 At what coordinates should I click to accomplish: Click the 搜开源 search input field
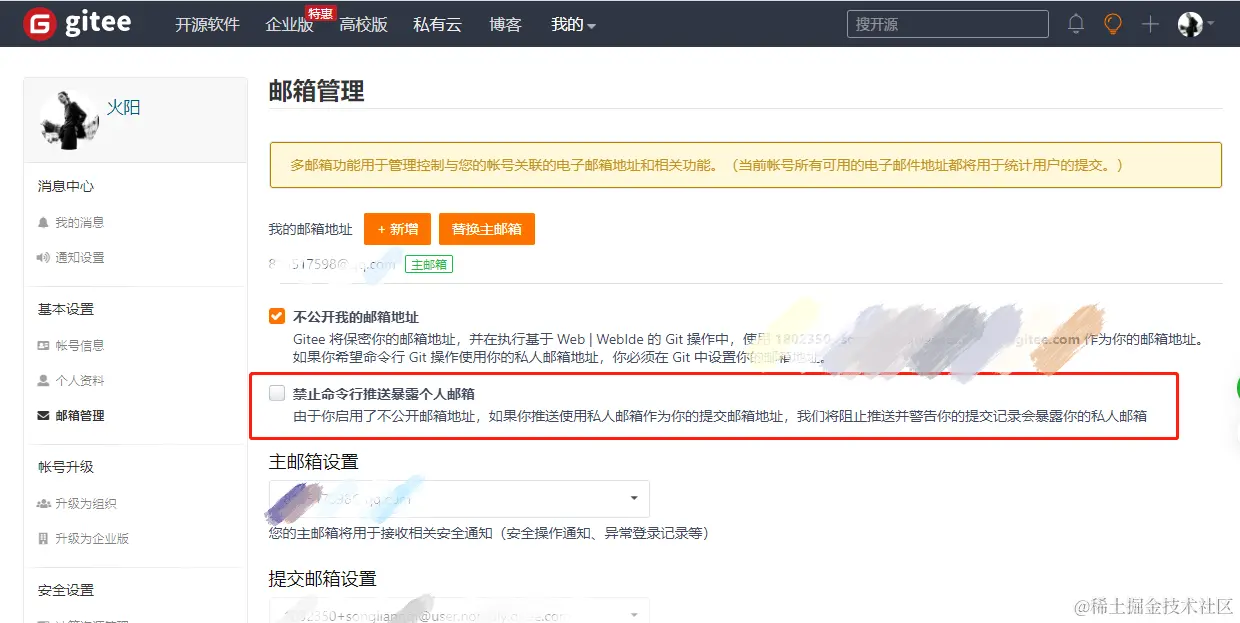pyautogui.click(x=946, y=23)
